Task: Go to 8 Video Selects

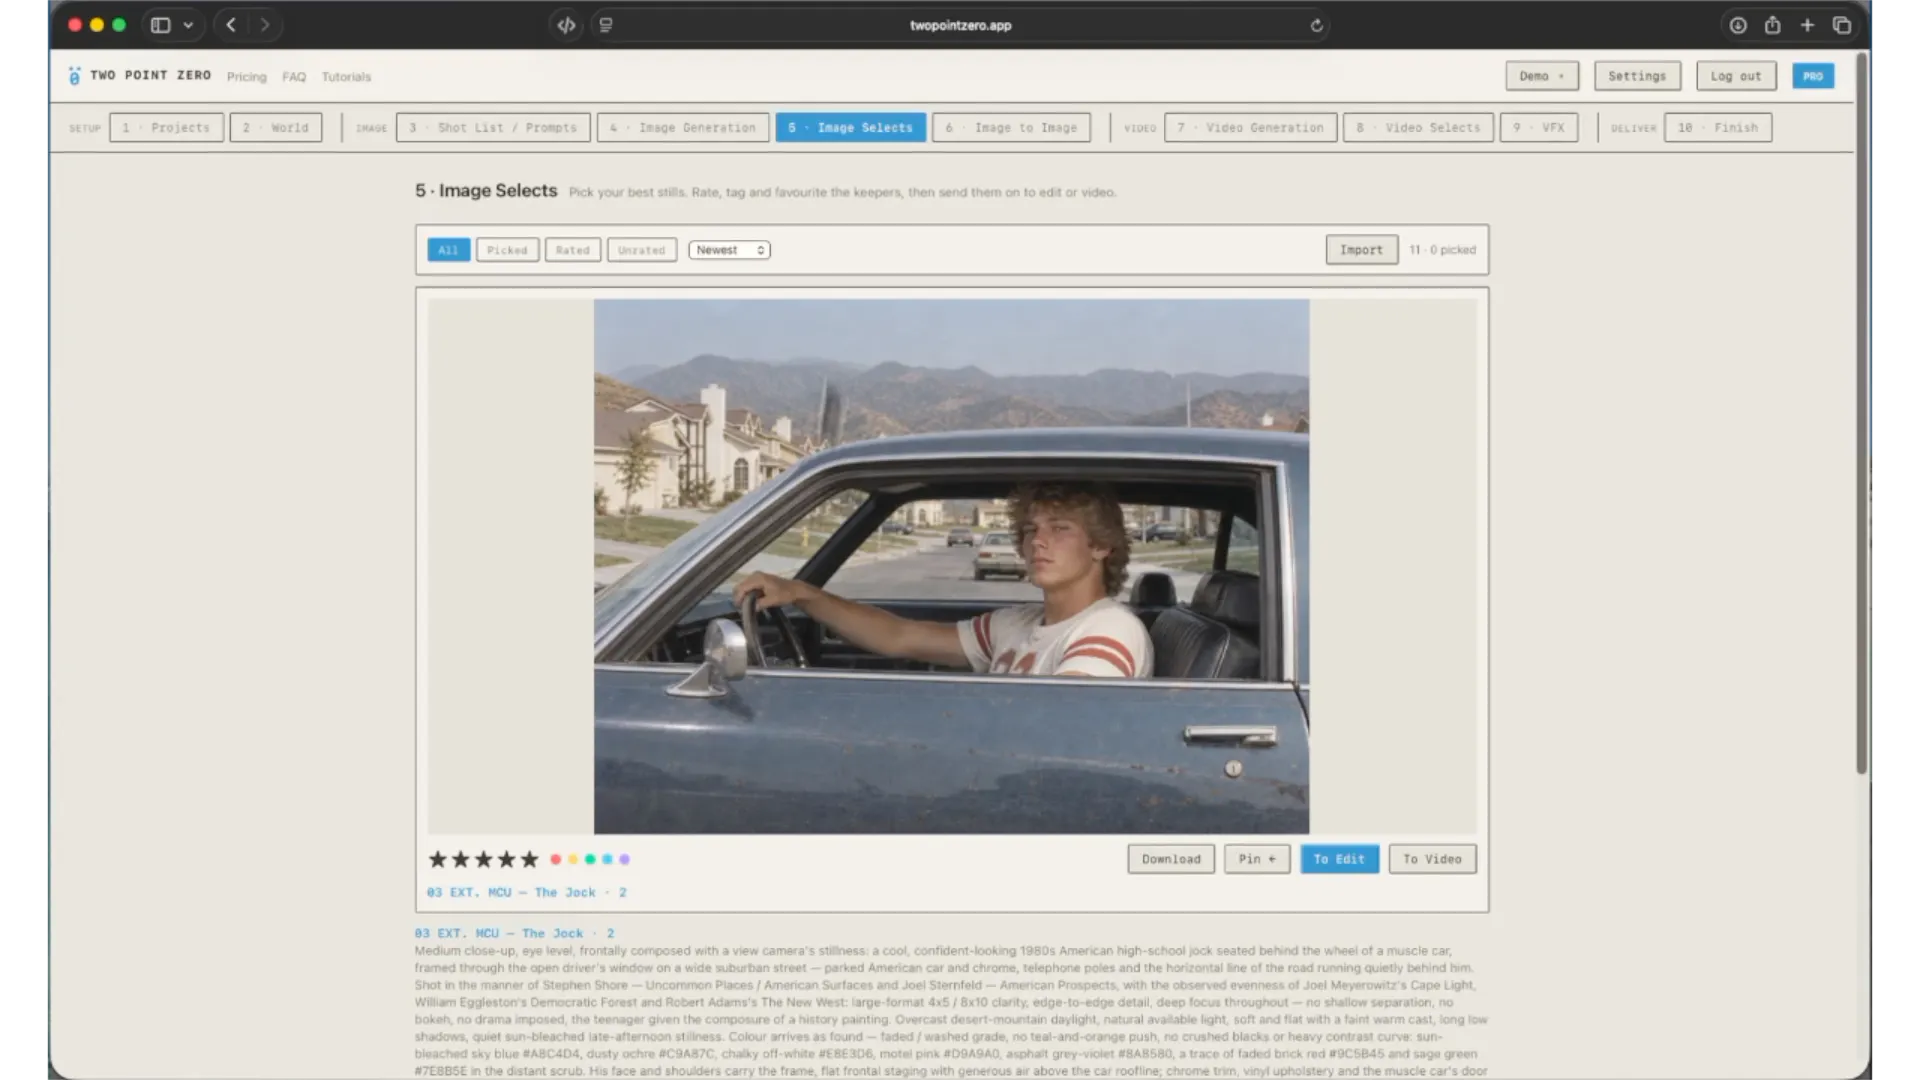Action: [1418, 128]
